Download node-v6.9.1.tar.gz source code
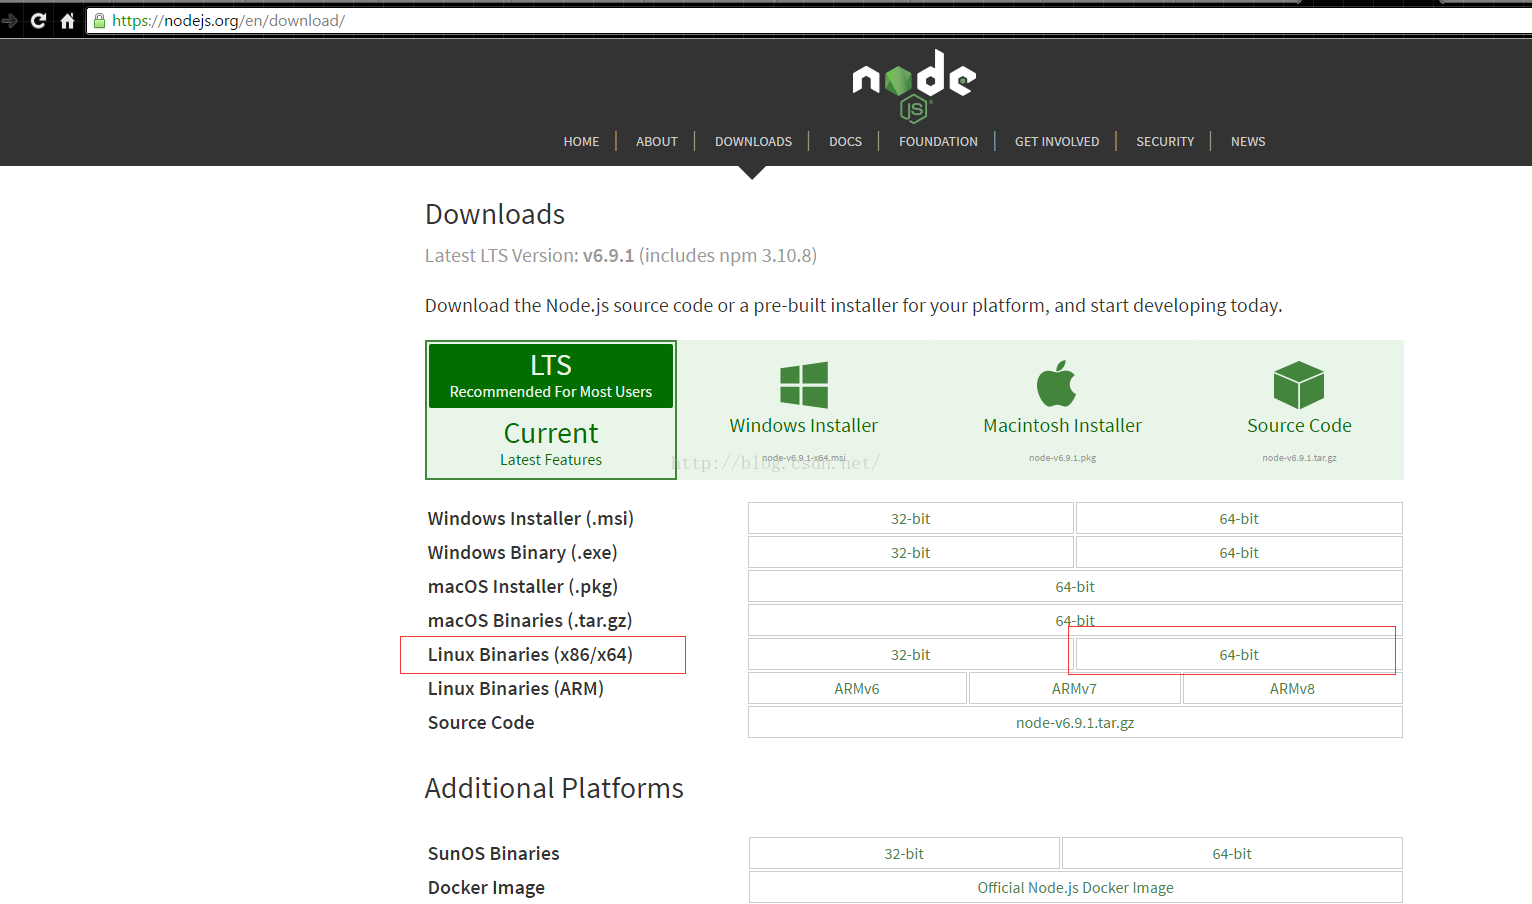The width and height of the screenshot is (1532, 904). point(1075,723)
